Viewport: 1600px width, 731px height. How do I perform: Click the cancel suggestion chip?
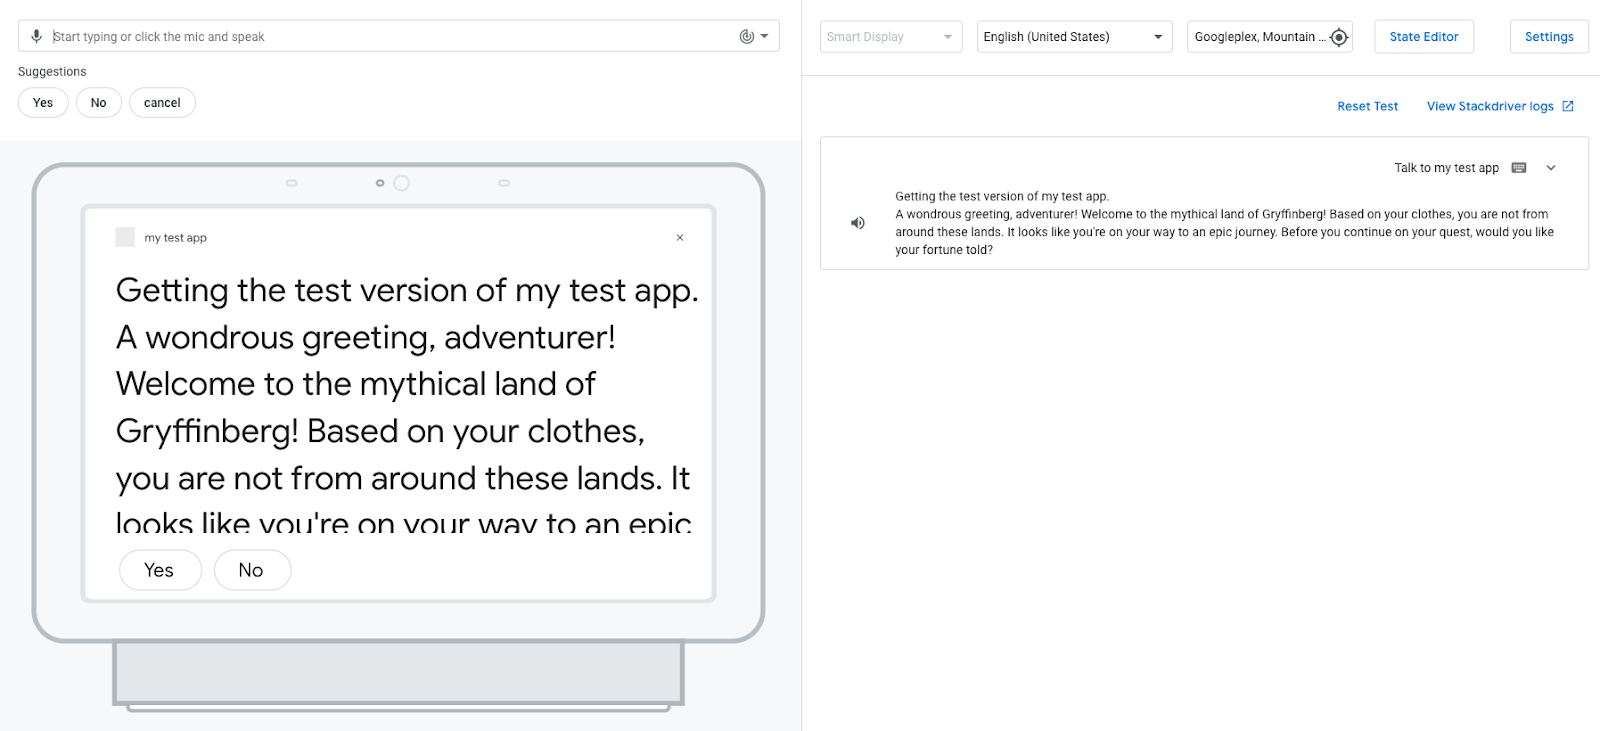[162, 103]
